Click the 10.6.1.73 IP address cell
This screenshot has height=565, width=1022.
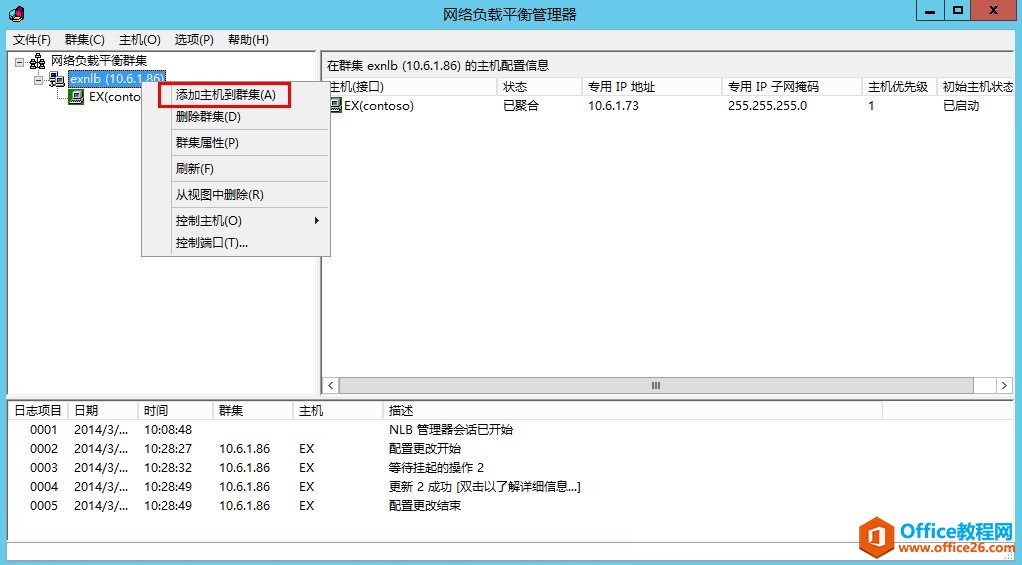click(613, 106)
